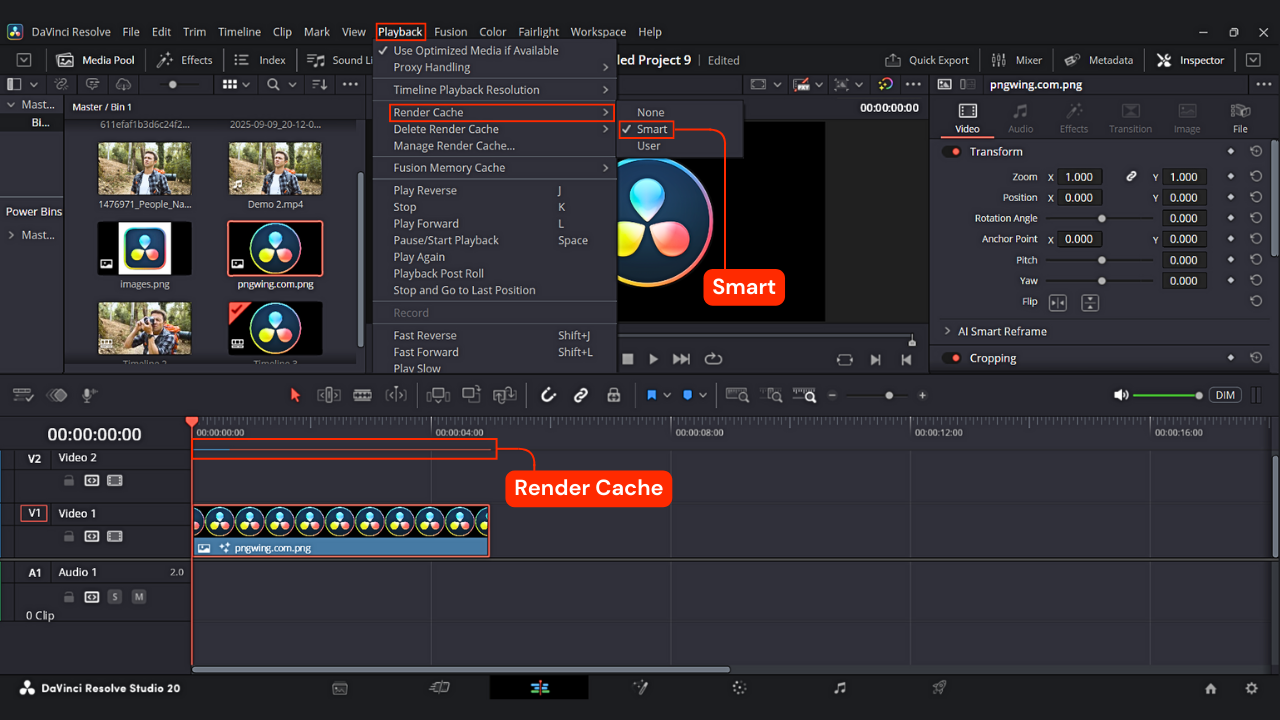The width and height of the screenshot is (1280, 720).
Task: Click the Quick Export button
Action: pos(927,60)
